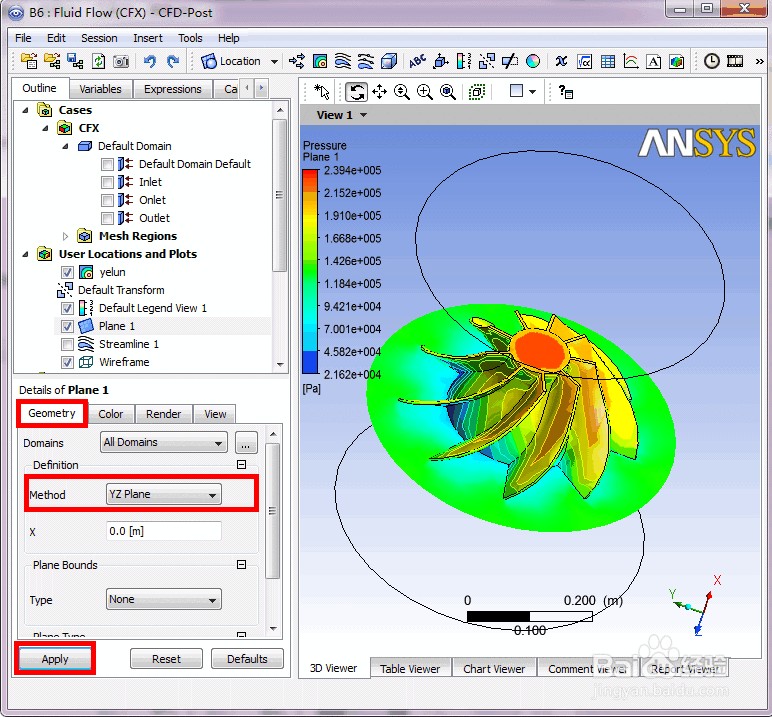The width and height of the screenshot is (772, 717).
Task: Insert a Contour plot via toolbar icon
Action: (320, 61)
